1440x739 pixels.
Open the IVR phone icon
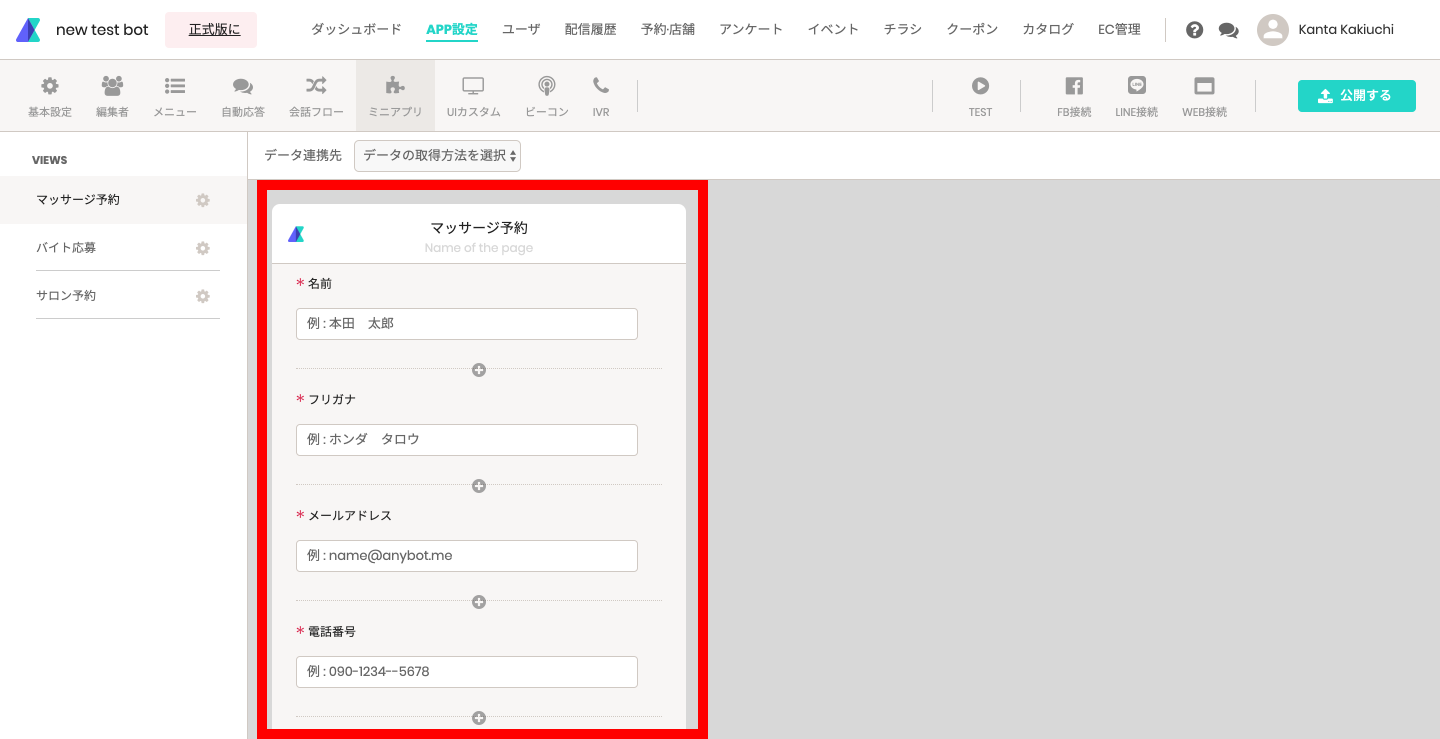click(601, 86)
